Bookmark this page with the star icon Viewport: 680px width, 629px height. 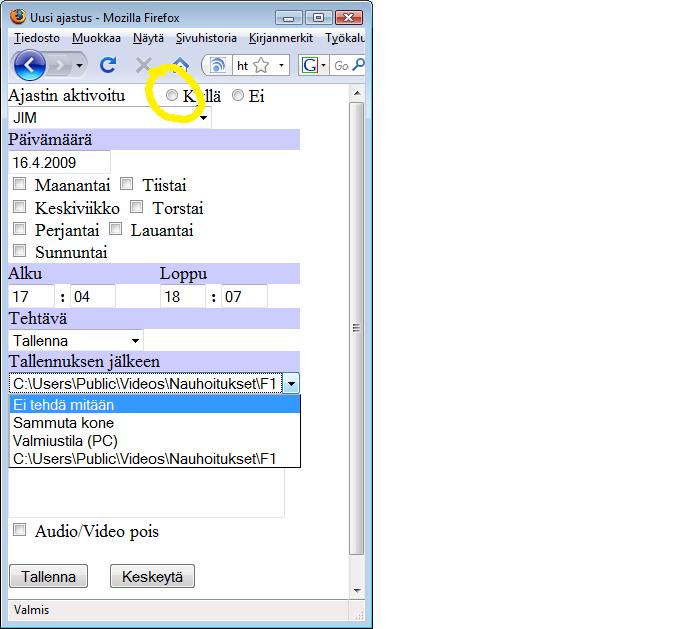261,66
